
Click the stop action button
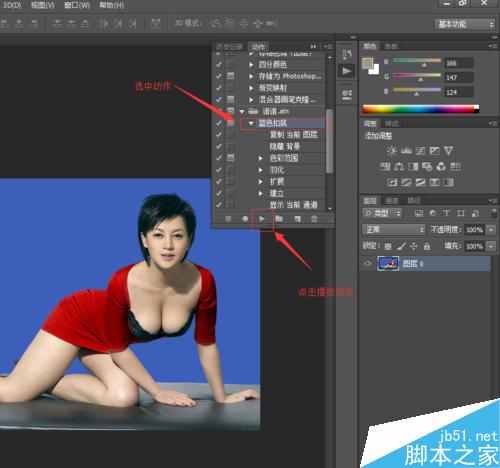[x=228, y=219]
